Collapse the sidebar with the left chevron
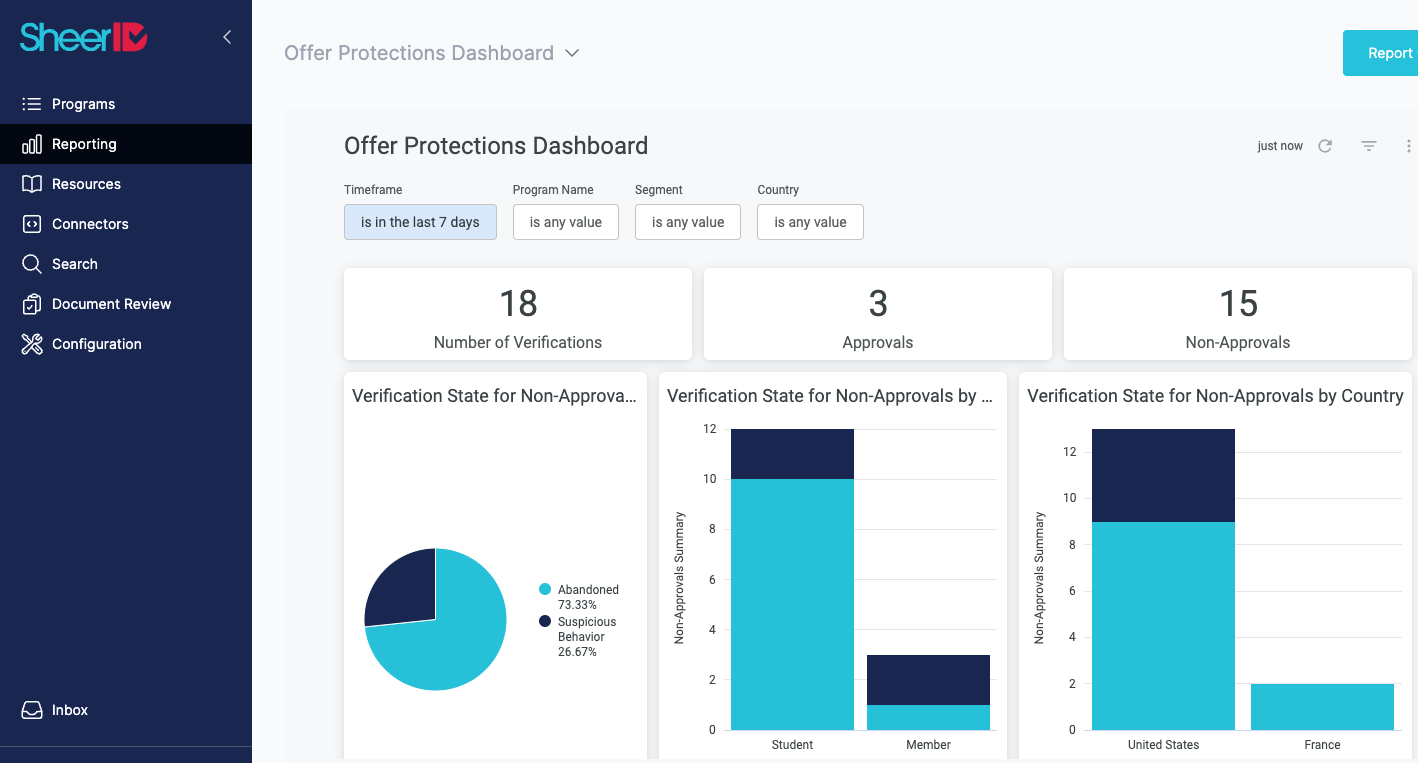Viewport: 1418px width, 763px height. coord(227,37)
